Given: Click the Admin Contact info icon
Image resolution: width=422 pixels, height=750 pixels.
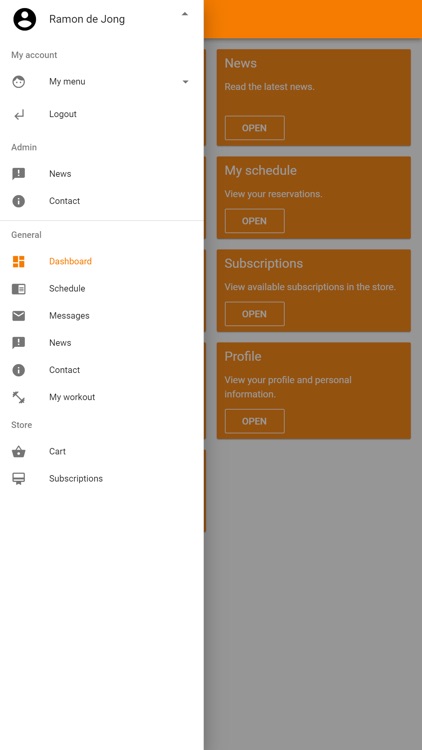Looking at the screenshot, I should coord(19,201).
